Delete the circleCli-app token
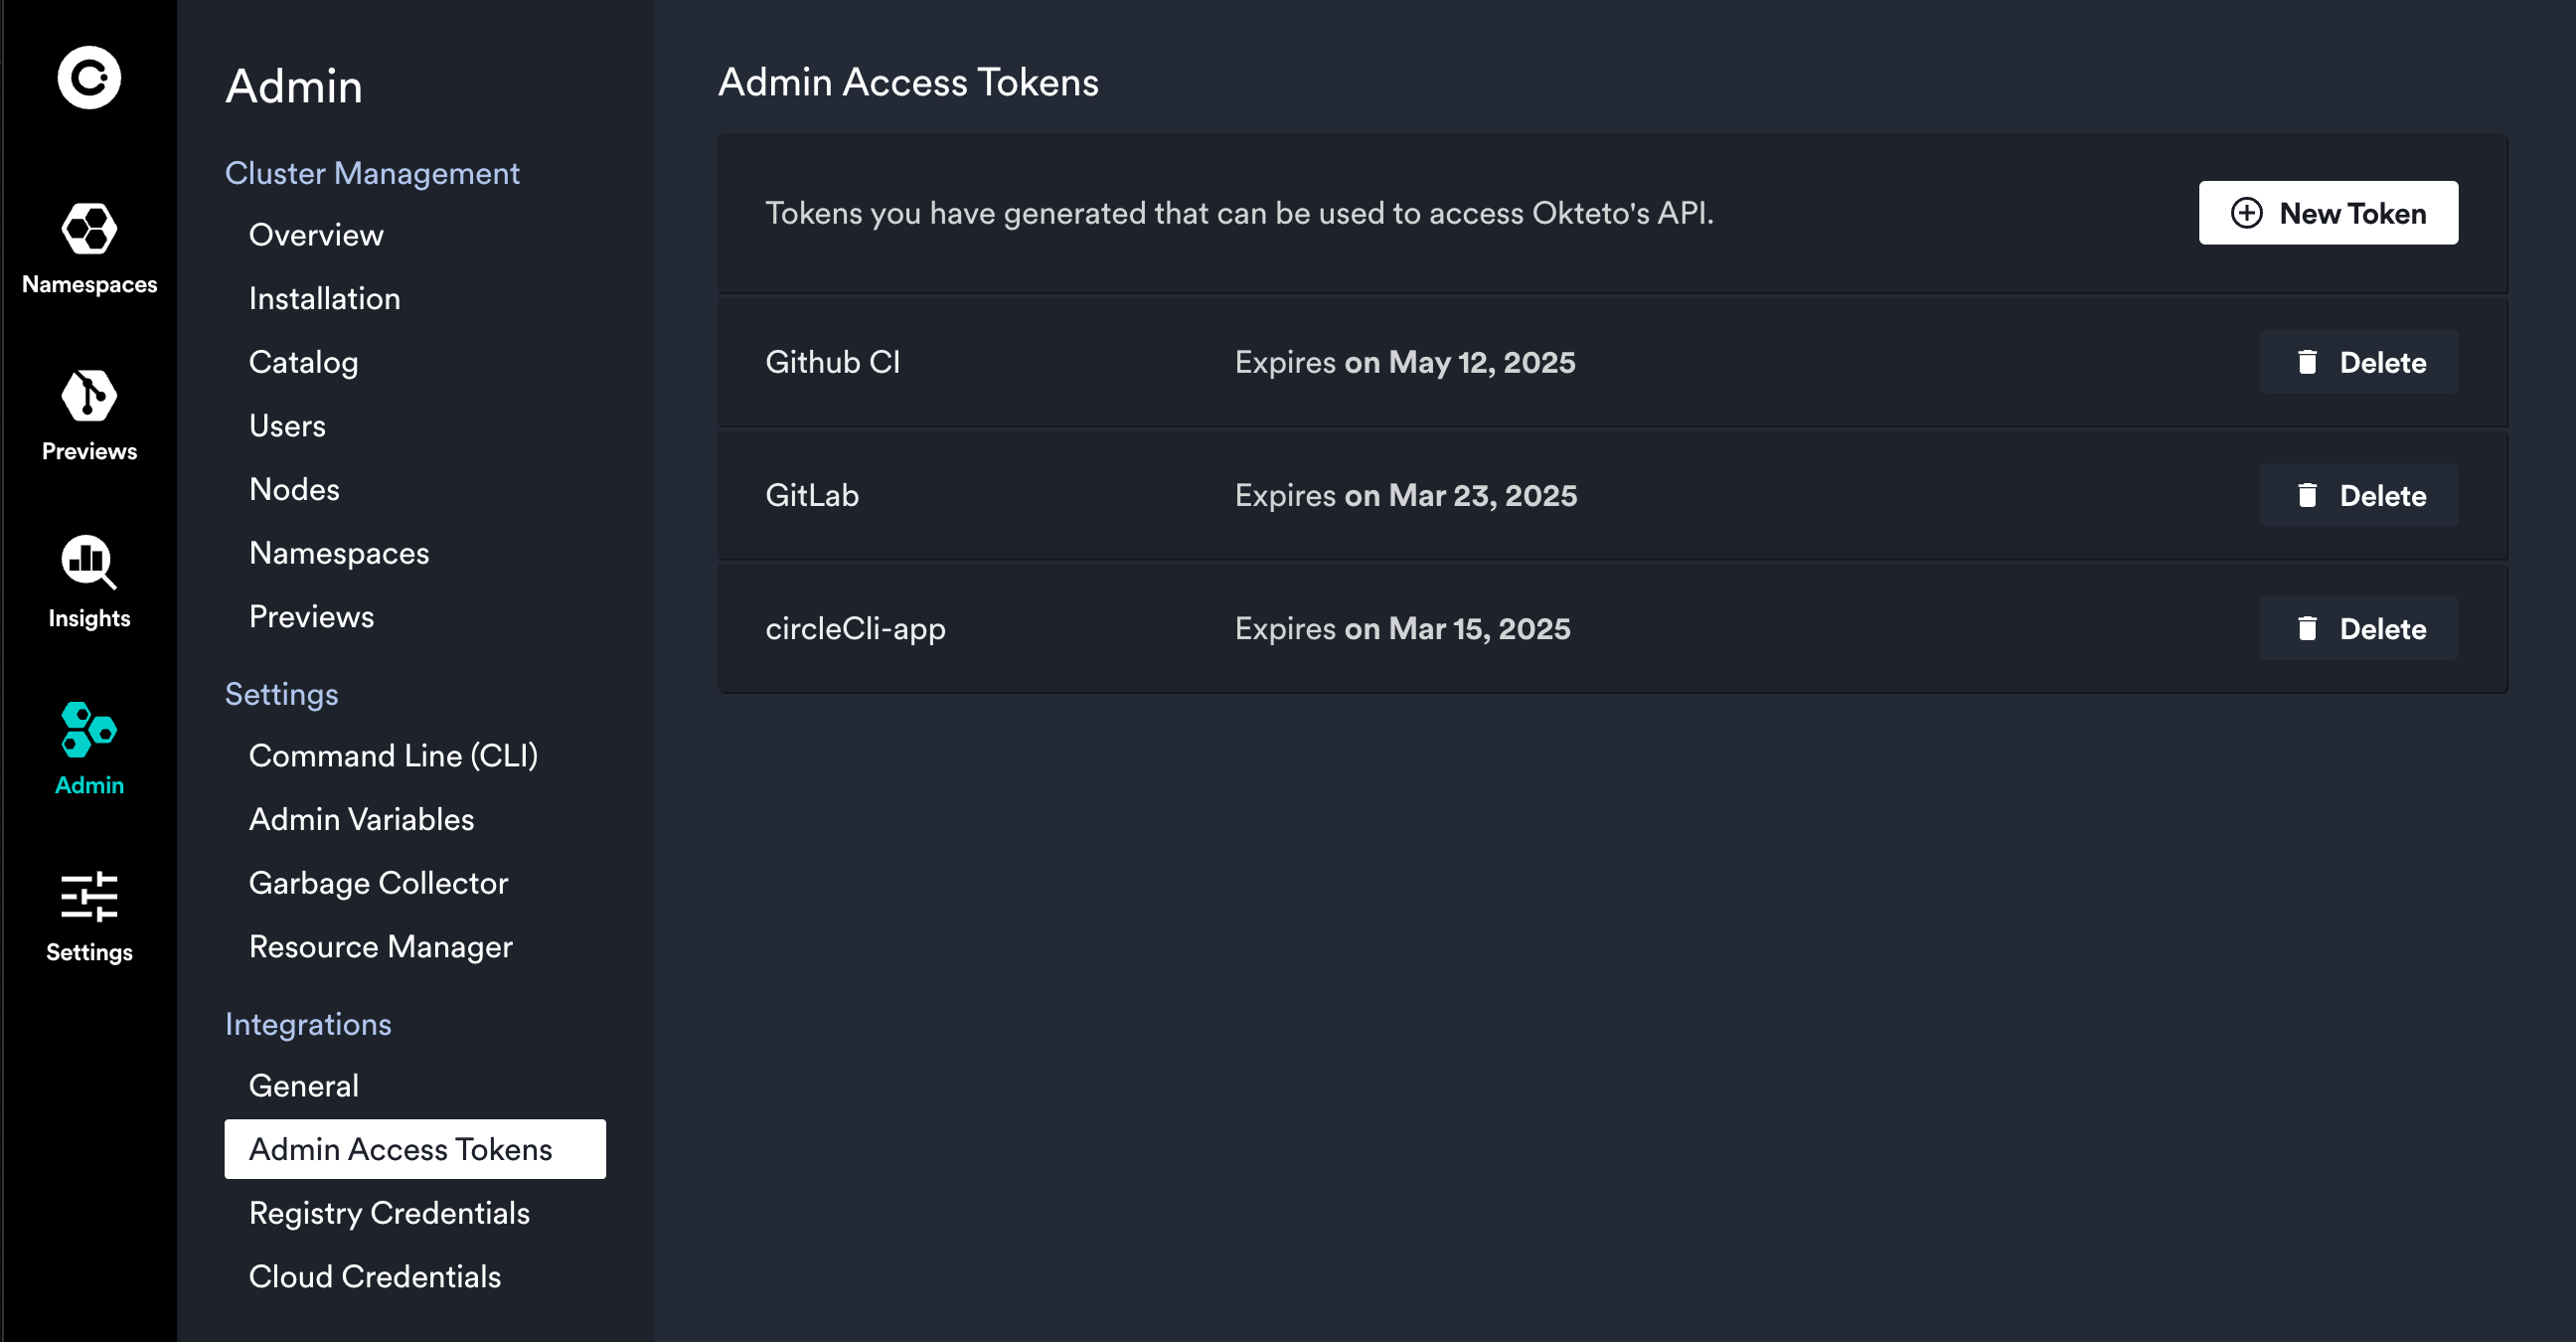This screenshot has height=1342, width=2576. tap(2359, 628)
